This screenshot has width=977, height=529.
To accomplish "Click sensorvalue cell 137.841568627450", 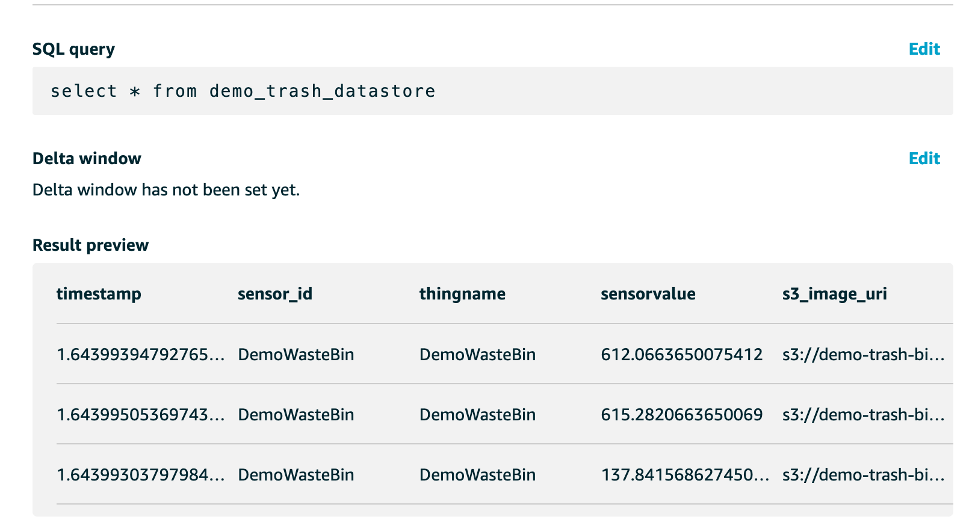I will click(685, 474).
